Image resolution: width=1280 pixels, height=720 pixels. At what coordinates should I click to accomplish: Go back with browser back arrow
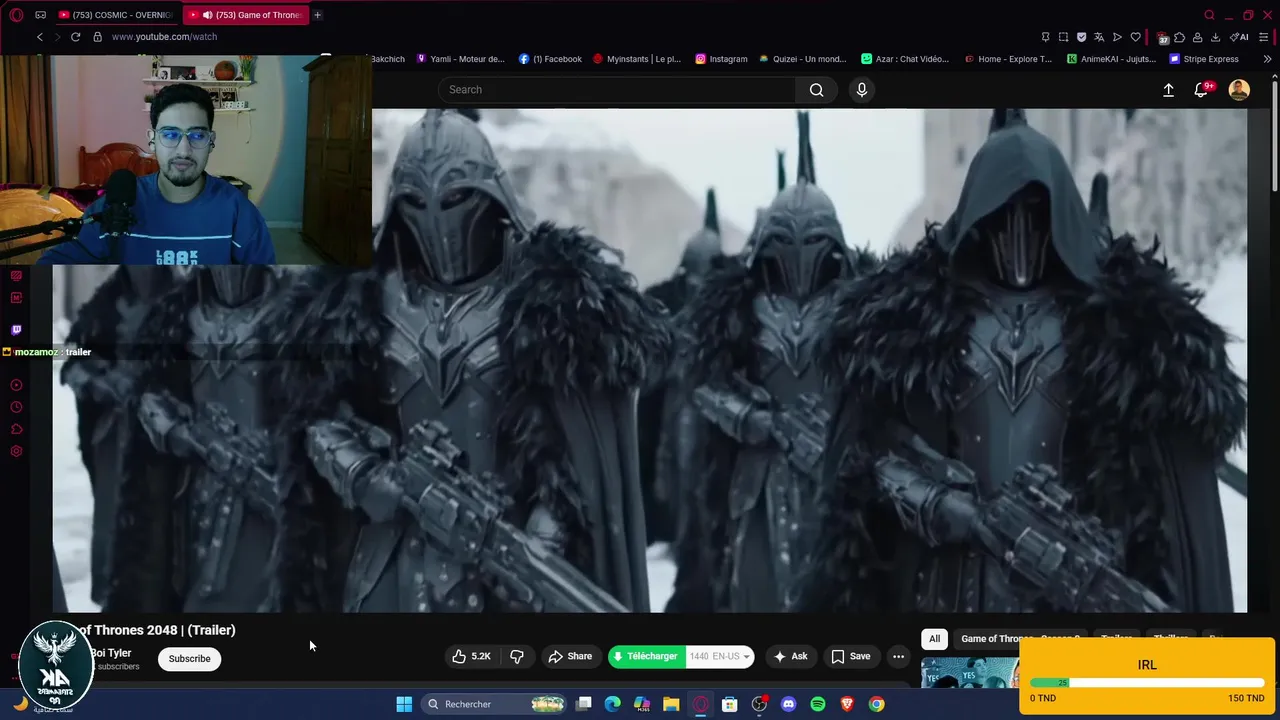pyautogui.click(x=40, y=37)
